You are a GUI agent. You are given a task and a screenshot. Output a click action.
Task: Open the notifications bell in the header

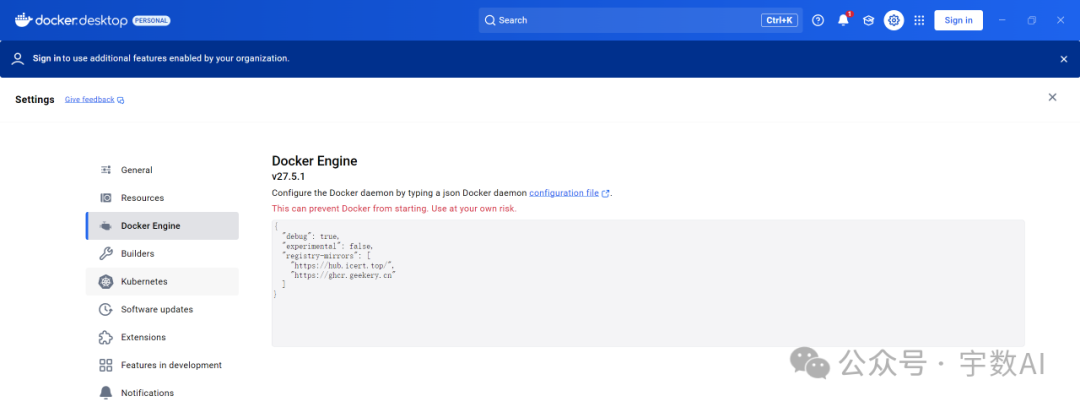[843, 21]
